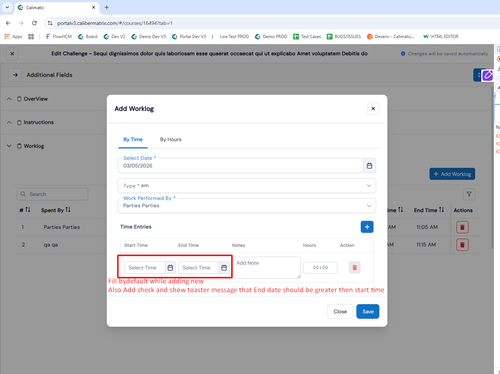Image resolution: width=500 pixels, height=374 pixels.
Task: Close the Calimatic browser tab
Action: (93, 7)
